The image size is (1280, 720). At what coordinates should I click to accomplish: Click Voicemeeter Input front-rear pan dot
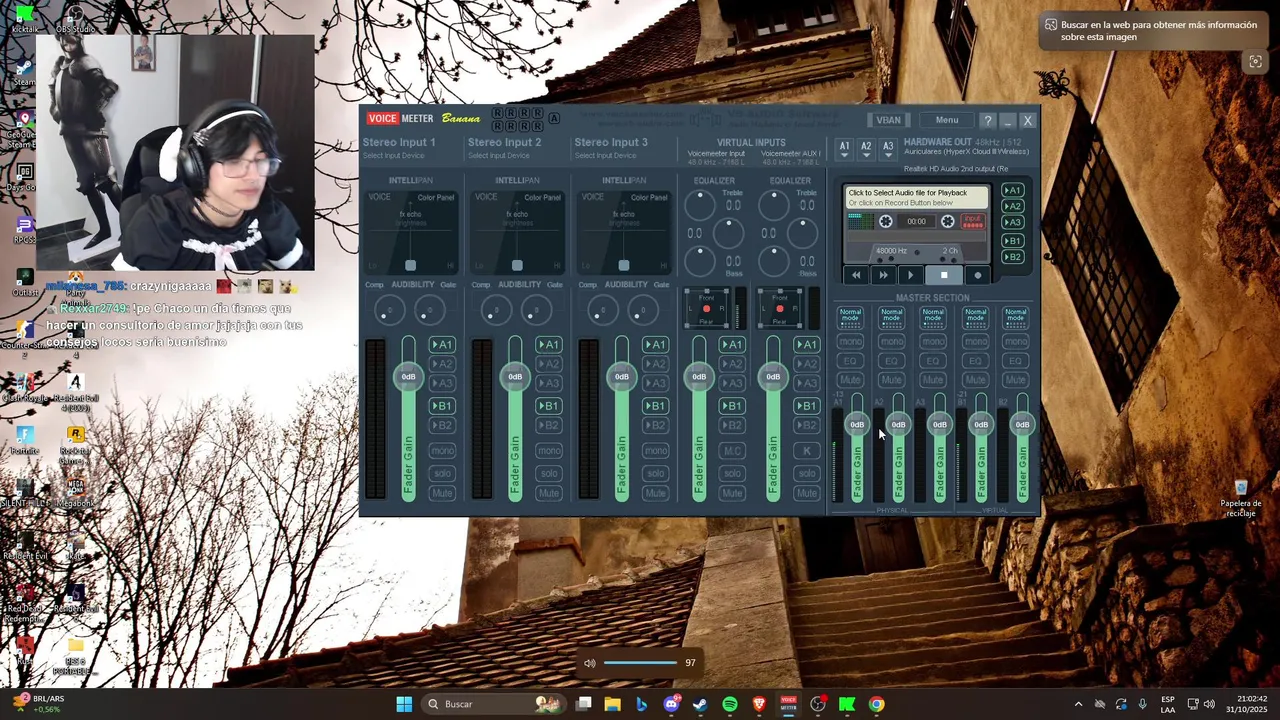706,309
